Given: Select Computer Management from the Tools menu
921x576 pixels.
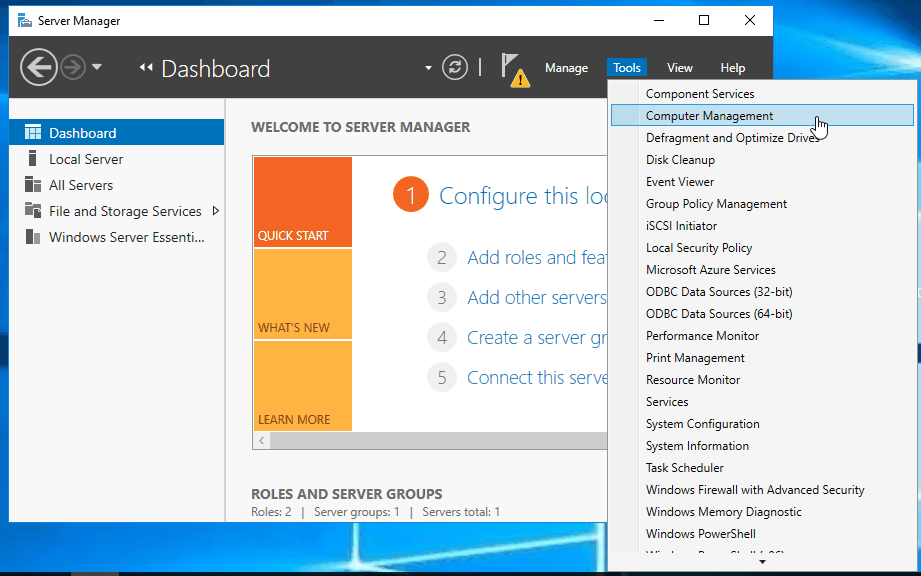Looking at the screenshot, I should tap(716, 115).
